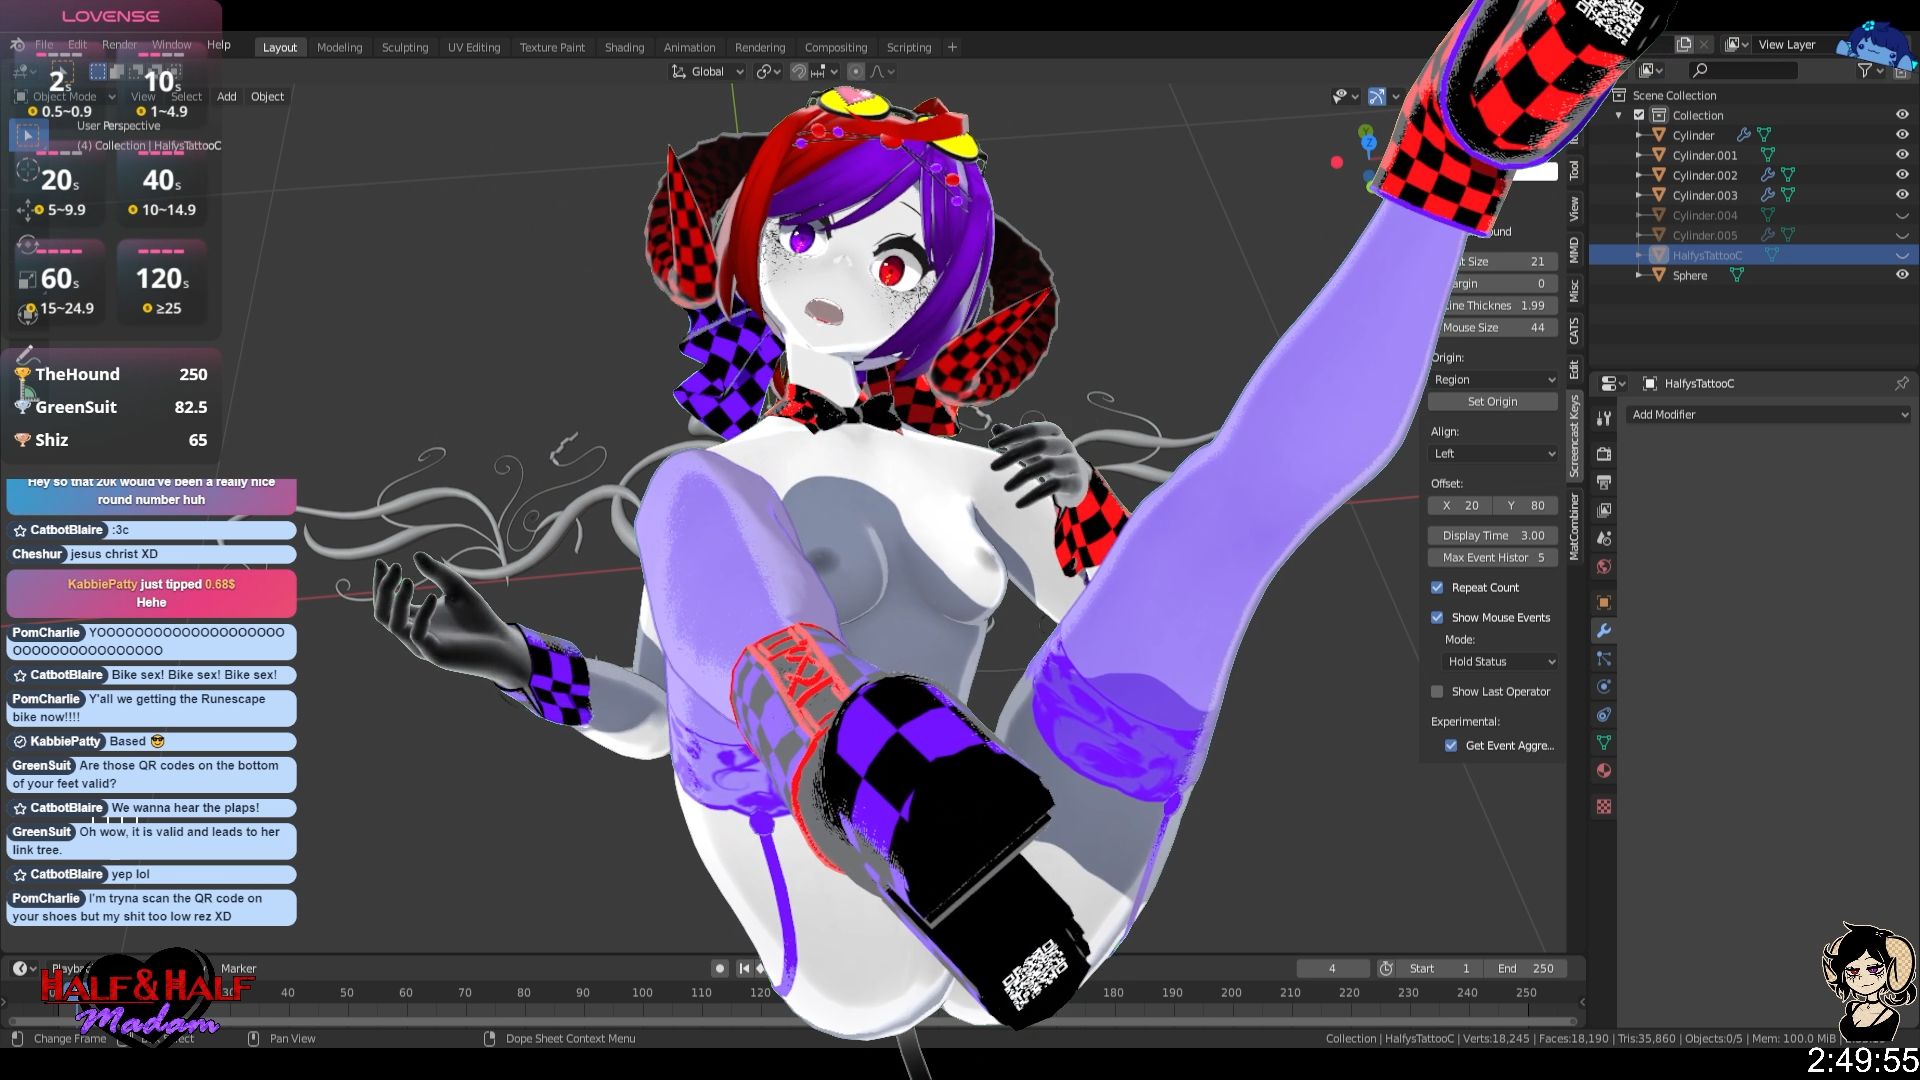Switch to the Scripting workspace tab
Viewport: 1920px width, 1080px height.
[908, 47]
